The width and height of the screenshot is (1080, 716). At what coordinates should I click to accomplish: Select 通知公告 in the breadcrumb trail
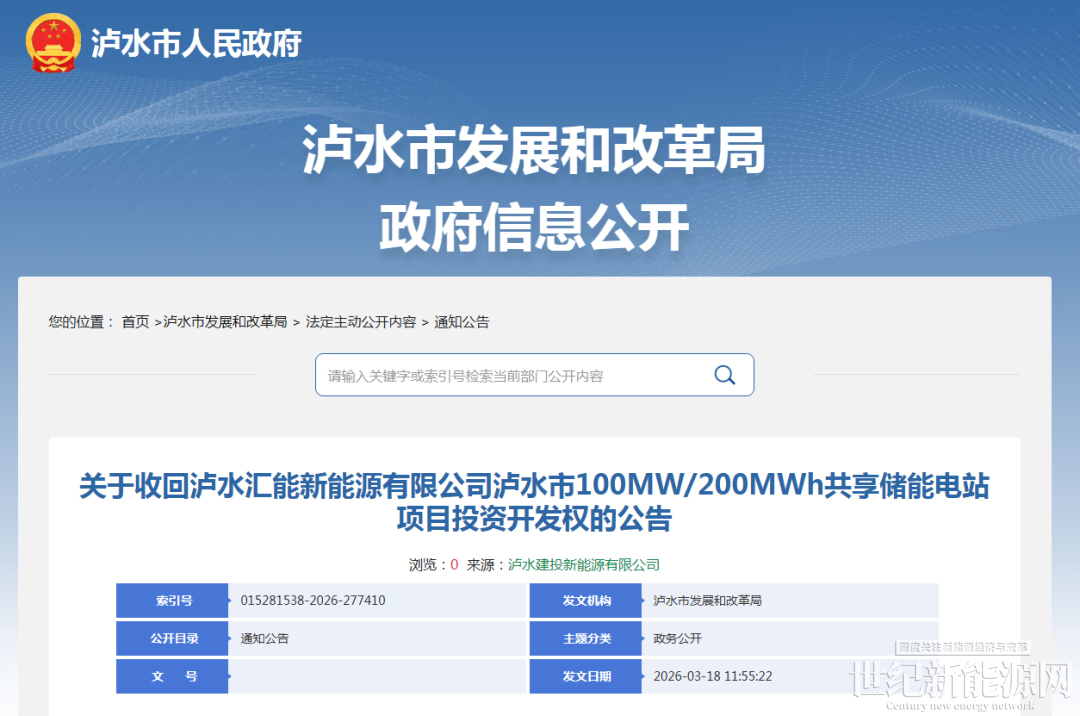point(461,322)
